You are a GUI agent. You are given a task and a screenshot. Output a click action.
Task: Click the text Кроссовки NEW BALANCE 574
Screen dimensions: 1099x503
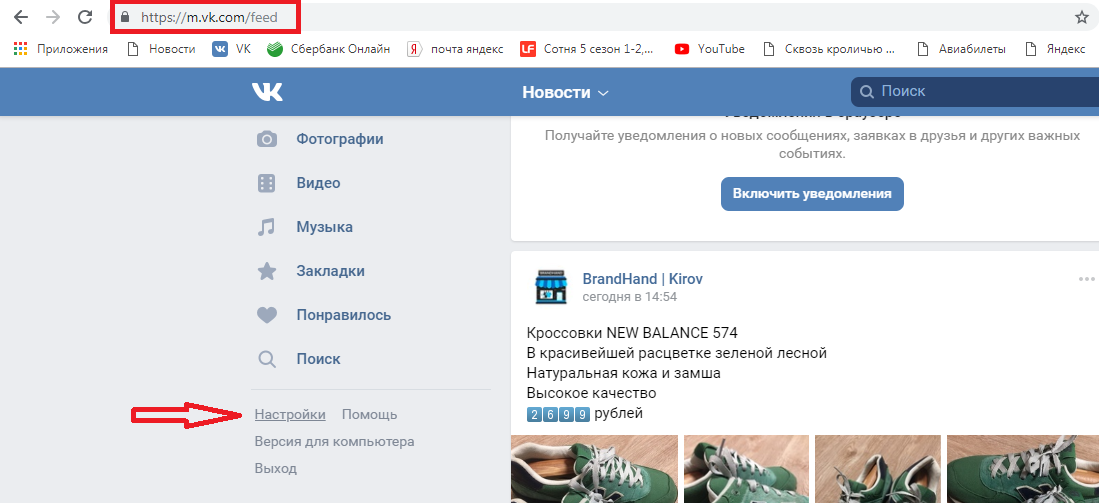[x=632, y=332]
